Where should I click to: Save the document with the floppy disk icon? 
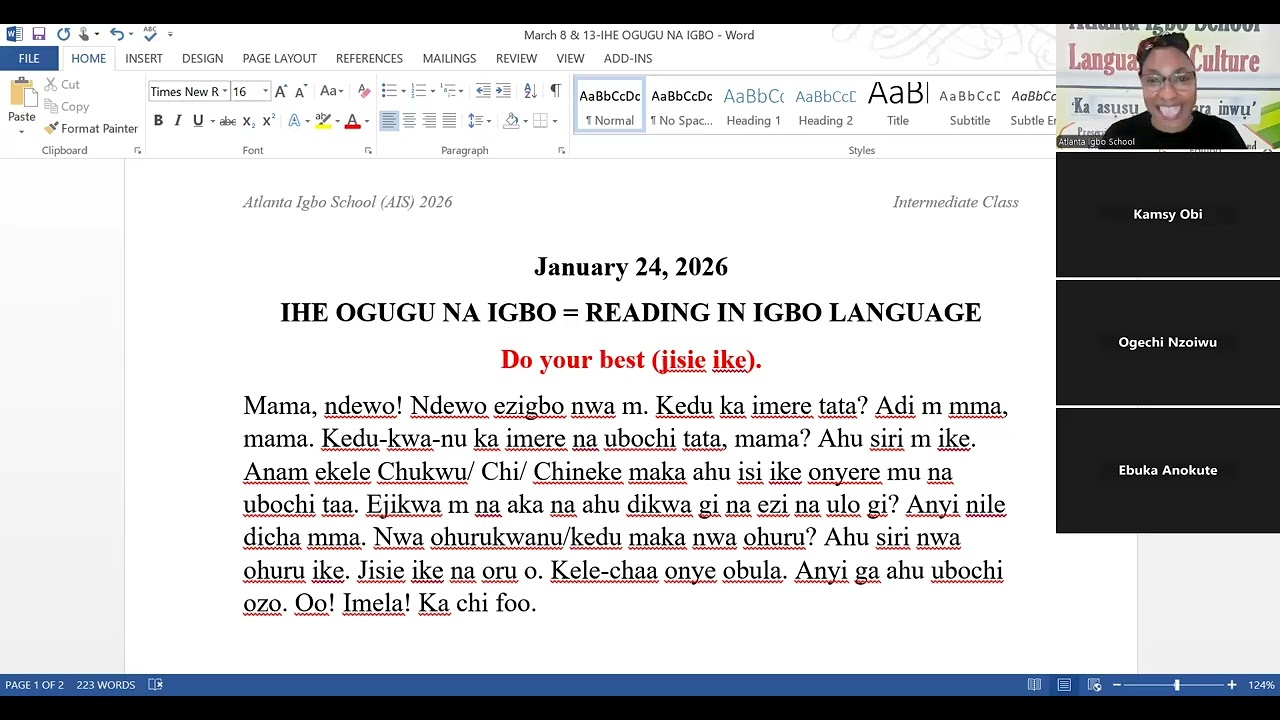pyautogui.click(x=39, y=34)
